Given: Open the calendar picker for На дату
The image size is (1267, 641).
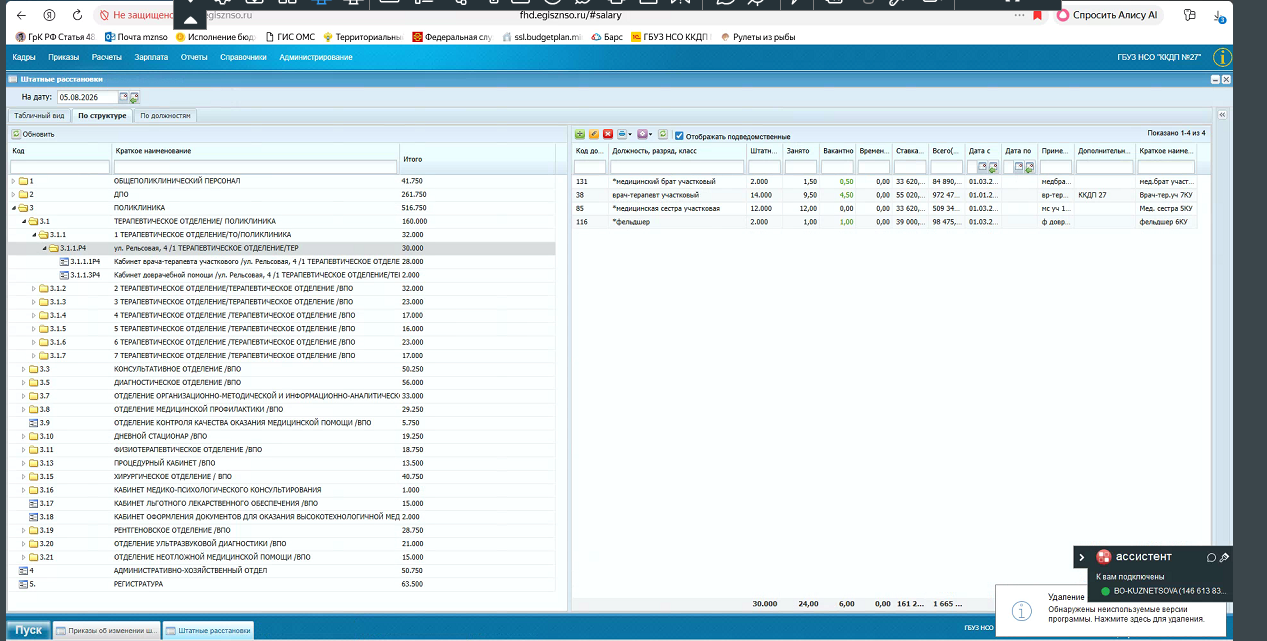Looking at the screenshot, I should click(x=124, y=97).
